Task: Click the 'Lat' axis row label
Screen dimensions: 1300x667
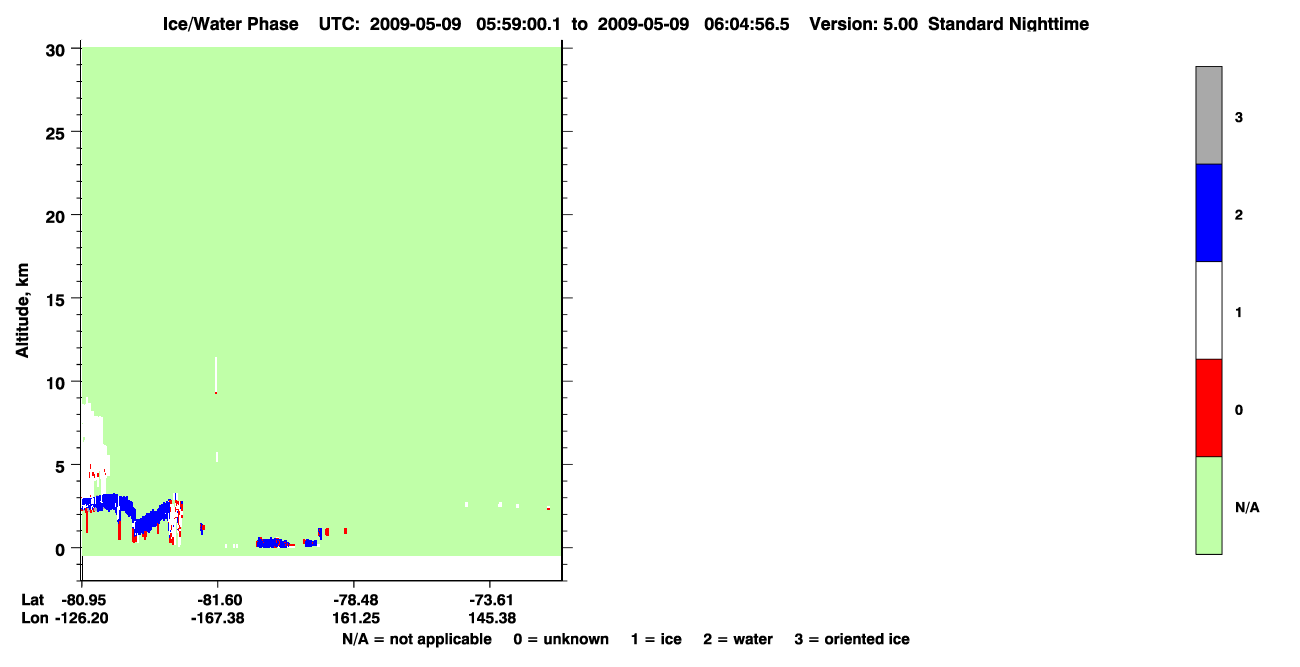Action: (33, 599)
